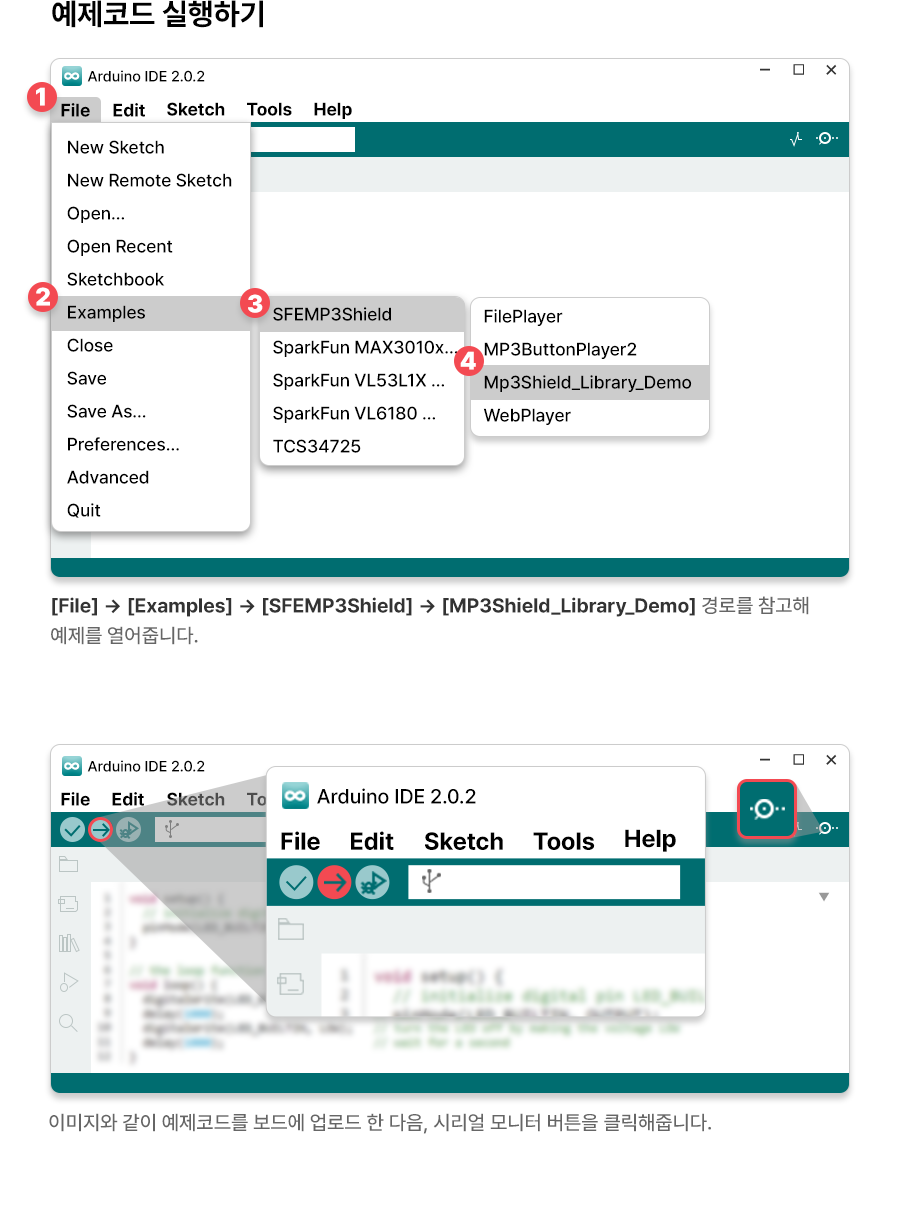Choose Preferences... in the File menu
The image size is (900, 1231).
(x=123, y=445)
